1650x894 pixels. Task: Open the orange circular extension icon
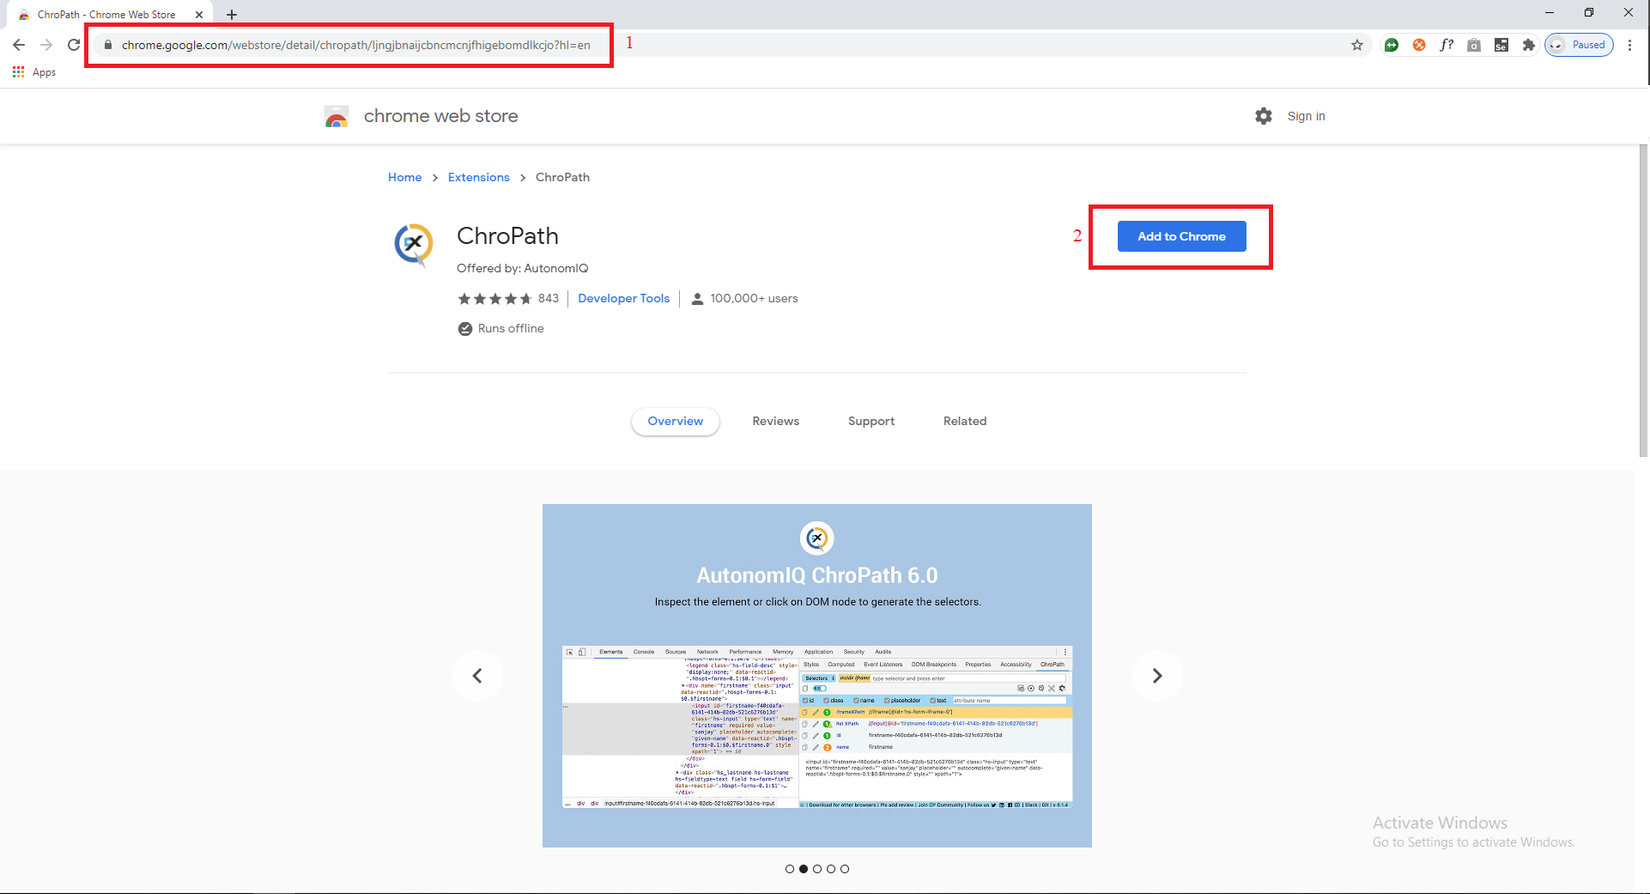click(1419, 45)
